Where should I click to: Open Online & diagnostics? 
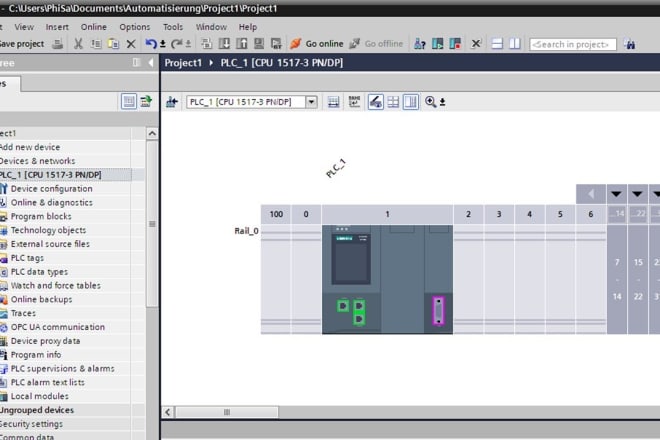51,203
